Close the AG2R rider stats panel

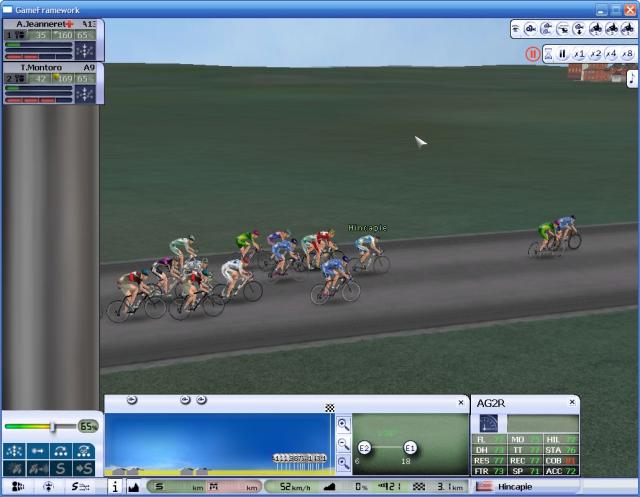(573, 402)
